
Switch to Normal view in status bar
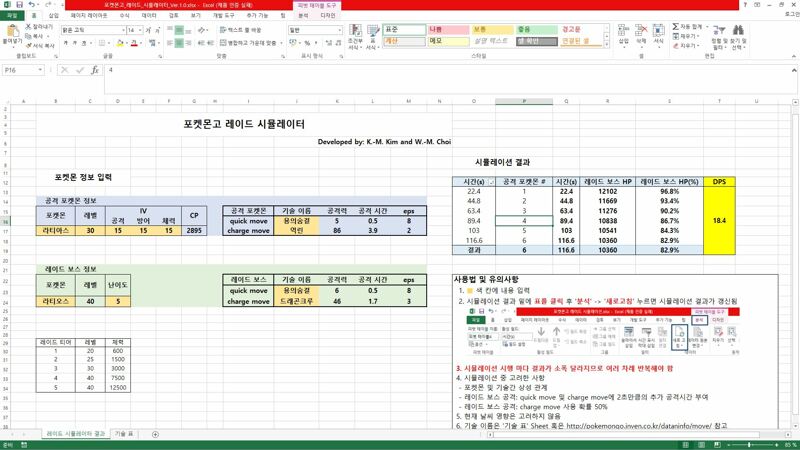[x=686, y=445]
